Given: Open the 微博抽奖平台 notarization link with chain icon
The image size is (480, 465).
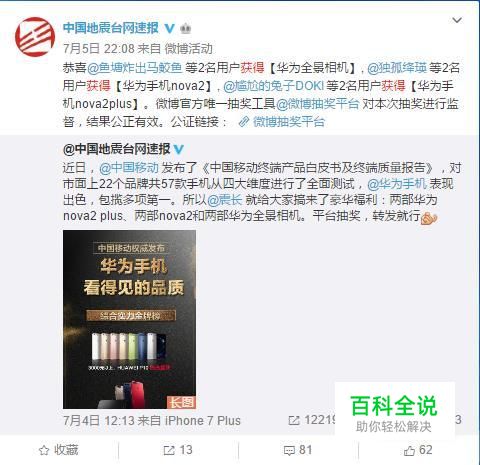Looking at the screenshot, I should pyautogui.click(x=282, y=122).
